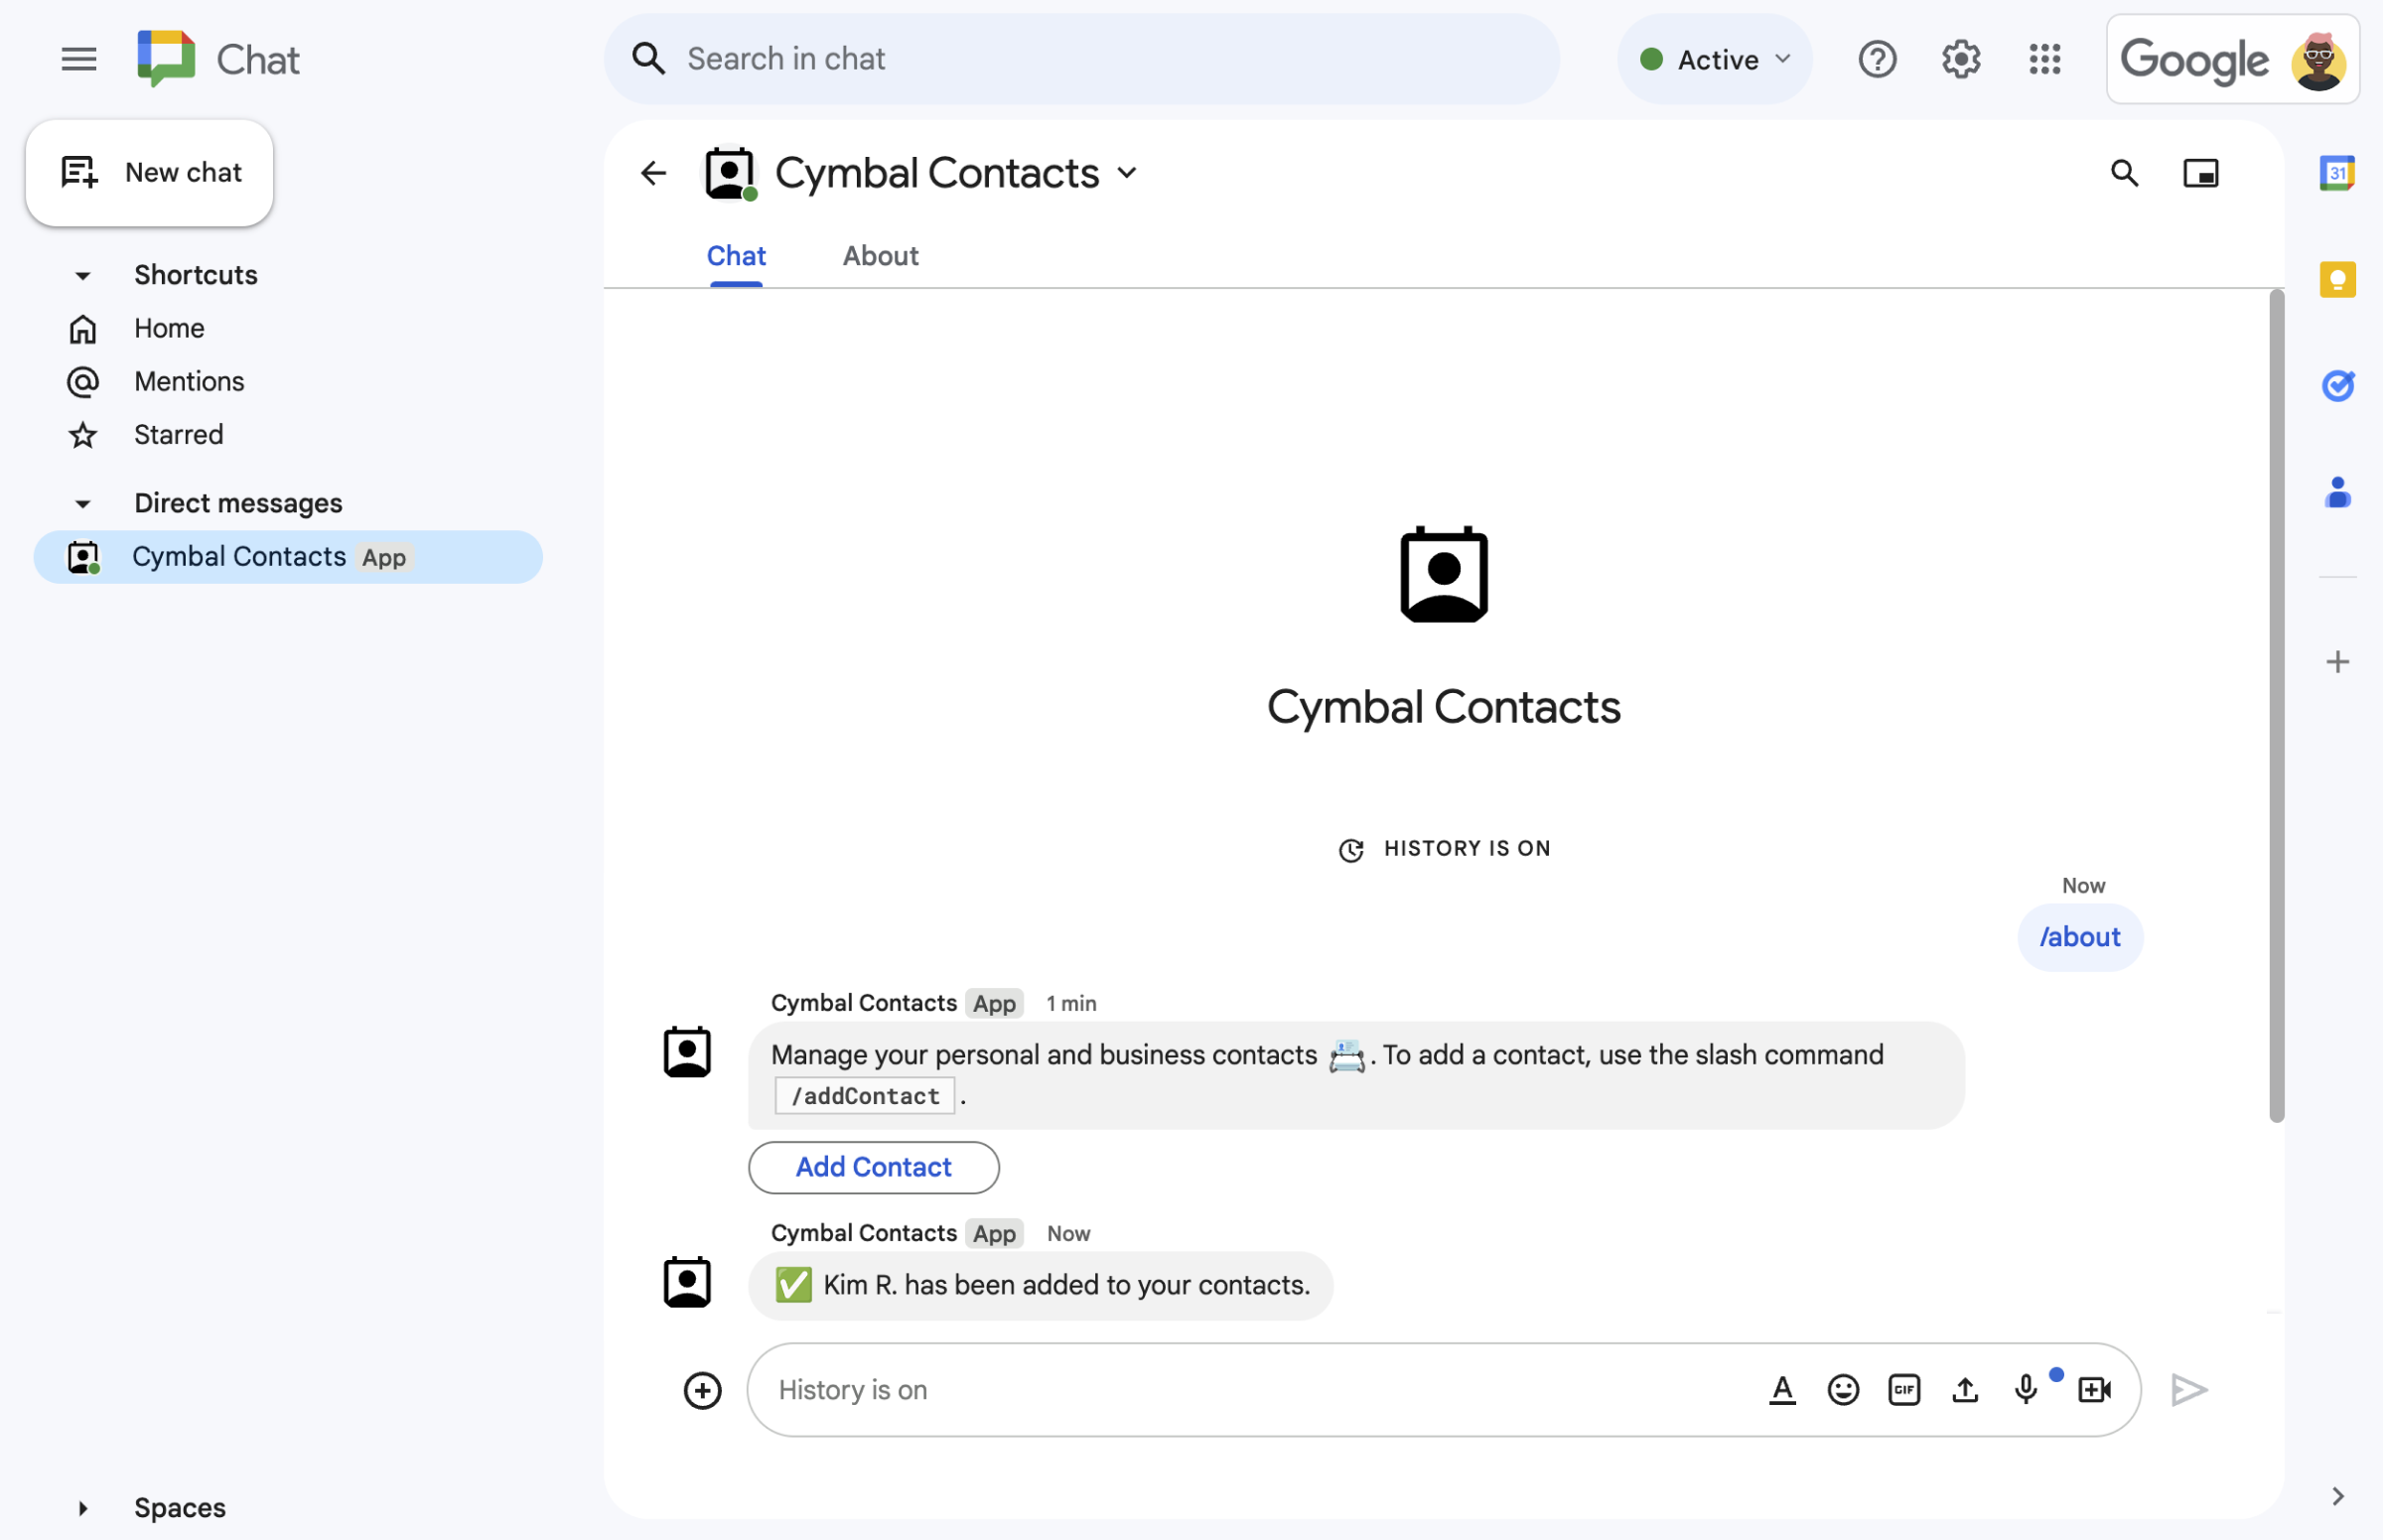
Task: Toggle the Active status indicator
Action: [x=1715, y=58]
